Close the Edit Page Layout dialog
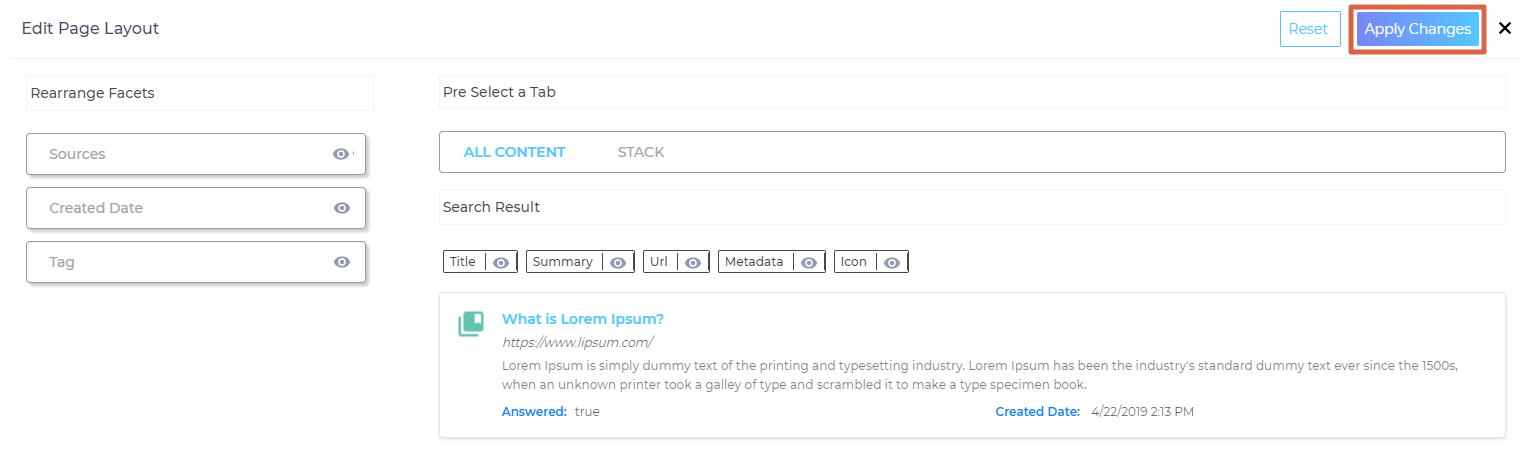Viewport: 1530px width, 459px height. pyautogui.click(x=1505, y=29)
